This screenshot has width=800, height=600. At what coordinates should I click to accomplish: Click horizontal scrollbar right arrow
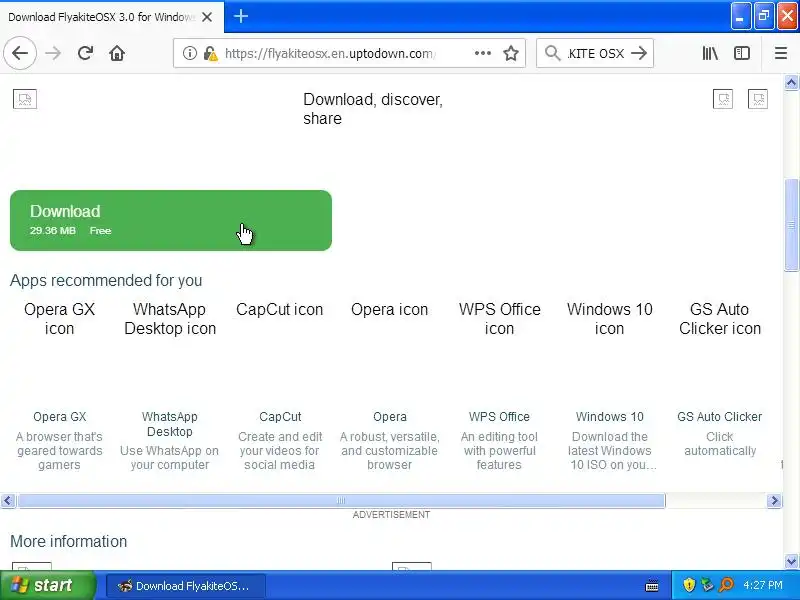coord(774,501)
